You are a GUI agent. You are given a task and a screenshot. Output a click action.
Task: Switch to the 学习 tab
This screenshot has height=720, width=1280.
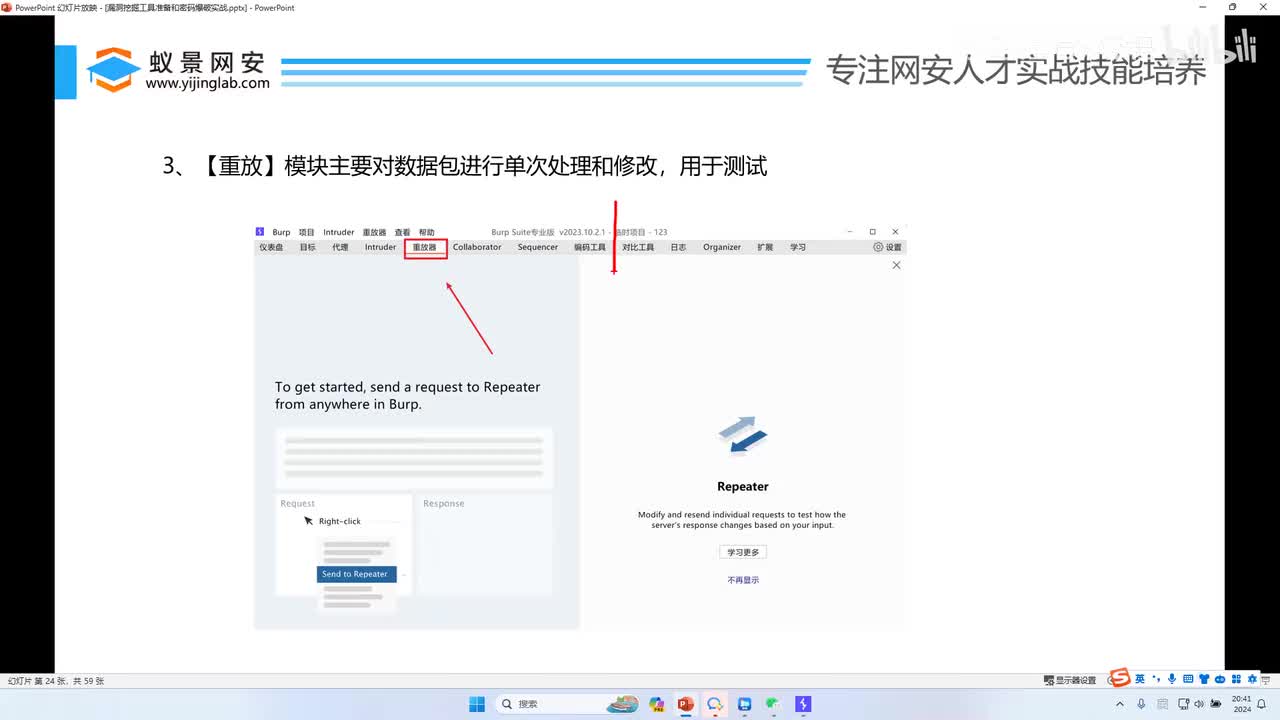798,247
